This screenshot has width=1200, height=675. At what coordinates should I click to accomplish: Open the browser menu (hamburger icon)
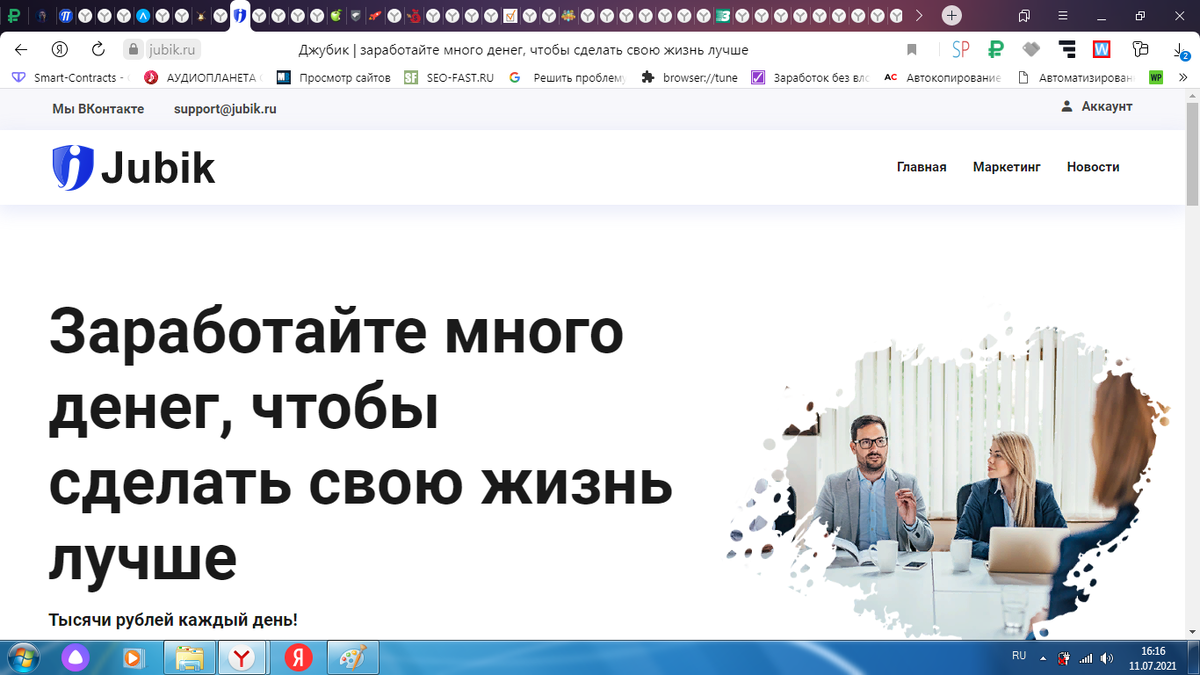pos(1062,16)
